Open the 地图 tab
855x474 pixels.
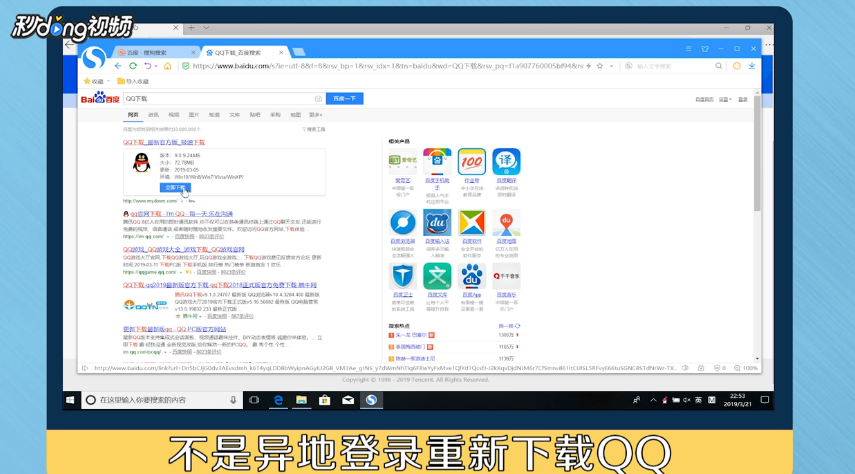point(296,115)
